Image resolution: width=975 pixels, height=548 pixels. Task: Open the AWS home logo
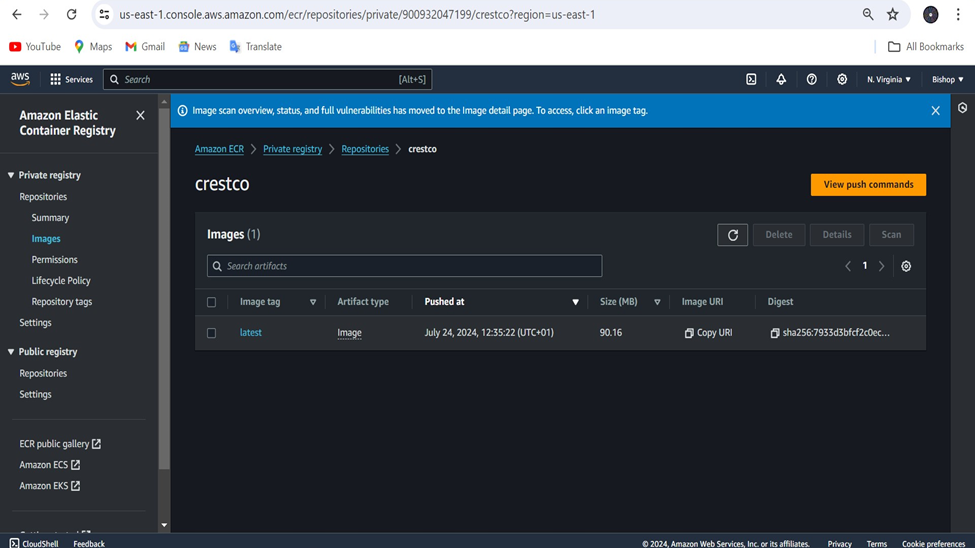pos(20,79)
